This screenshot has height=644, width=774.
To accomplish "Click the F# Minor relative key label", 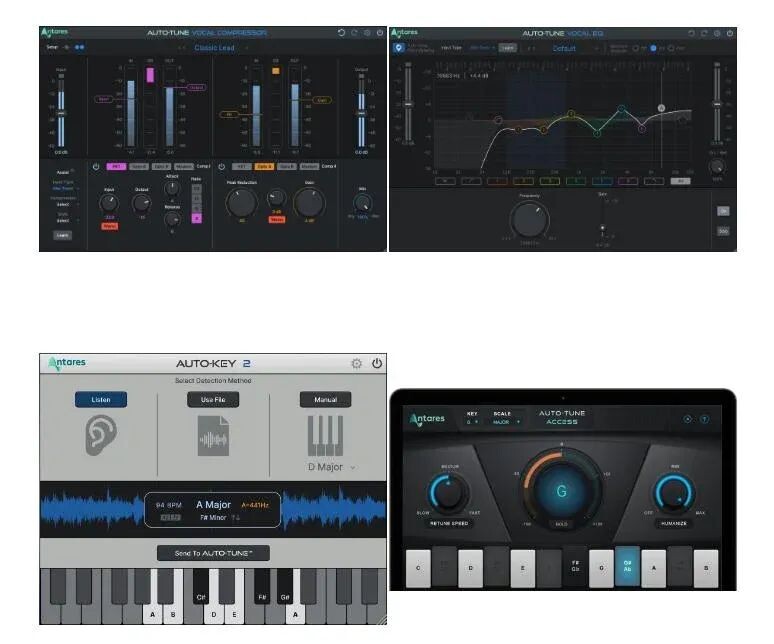I will coord(213,517).
